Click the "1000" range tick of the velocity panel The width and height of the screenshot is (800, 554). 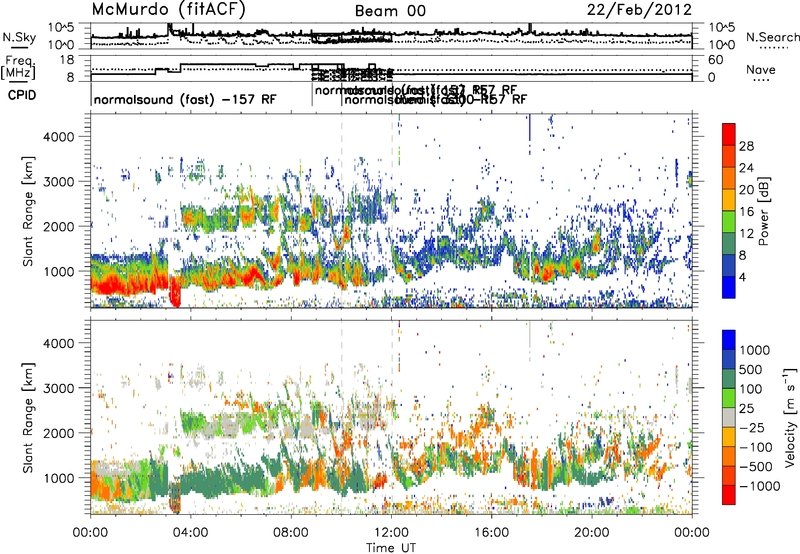point(58,478)
